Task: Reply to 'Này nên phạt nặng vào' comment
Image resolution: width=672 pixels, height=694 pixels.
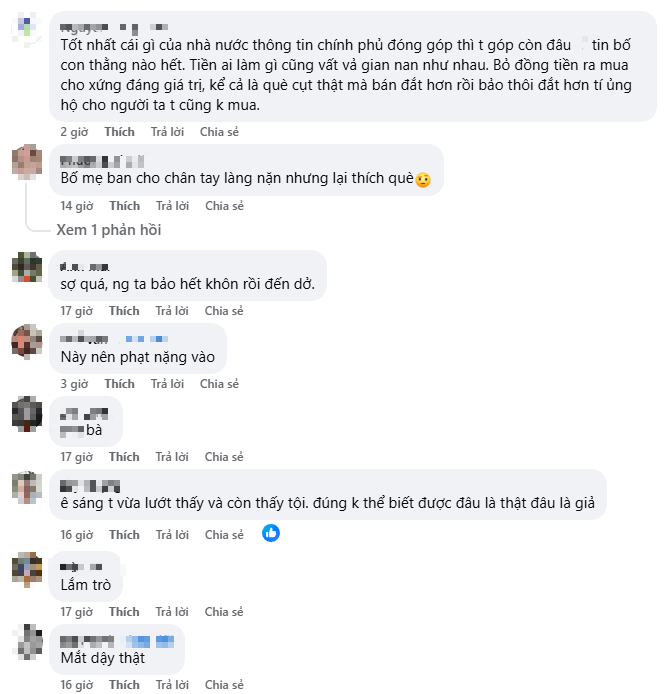Action: click(x=167, y=384)
